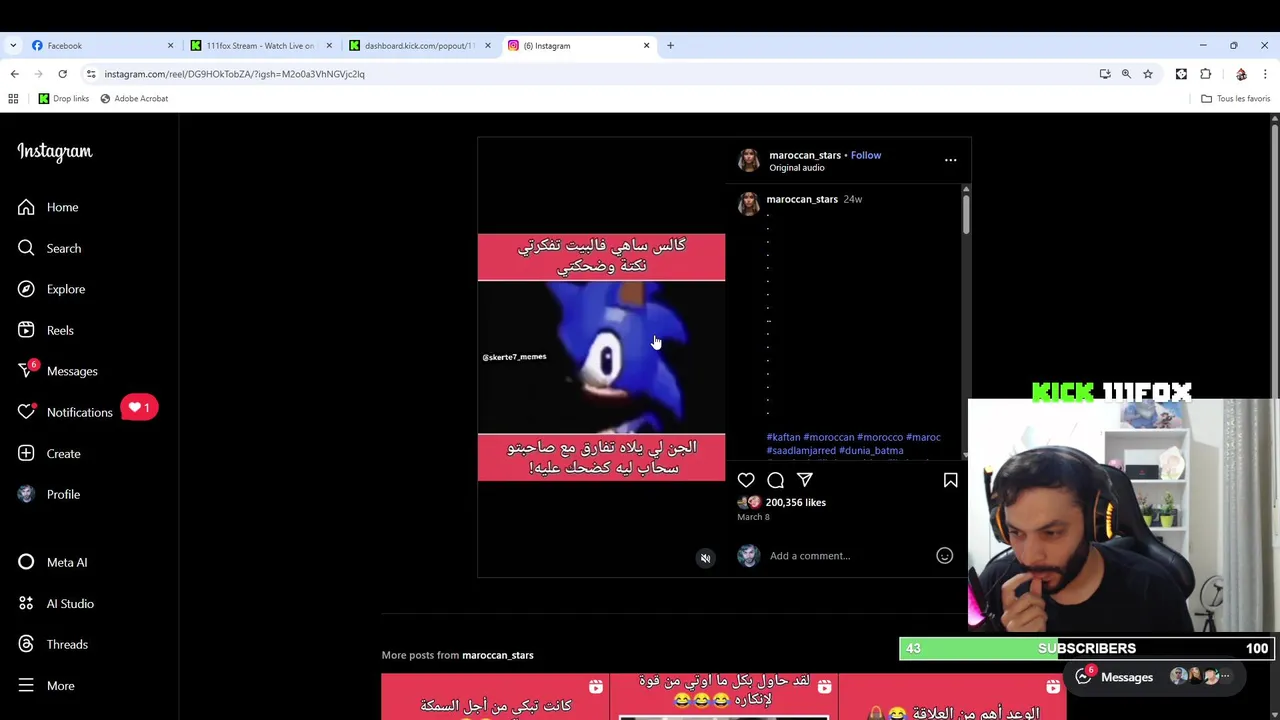This screenshot has width=1280, height=720.
Task: Click the Original audio link
Action: (797, 168)
